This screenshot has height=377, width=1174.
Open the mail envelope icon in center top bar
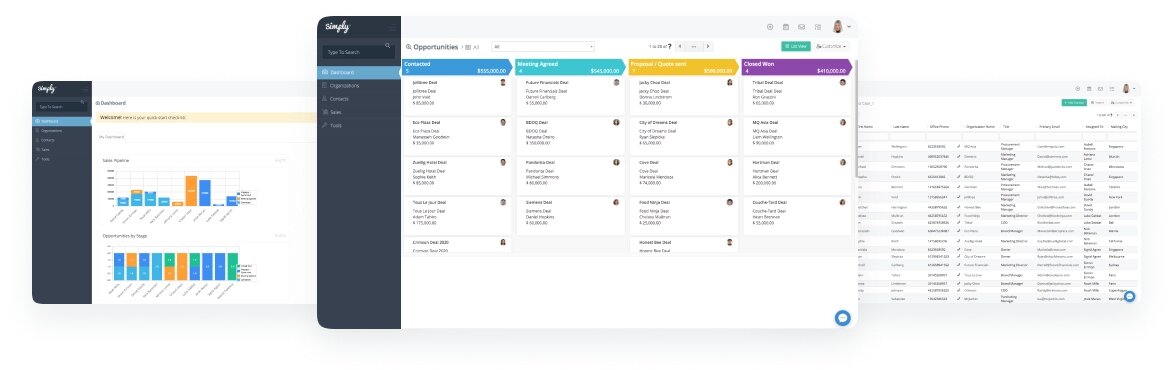[x=801, y=27]
